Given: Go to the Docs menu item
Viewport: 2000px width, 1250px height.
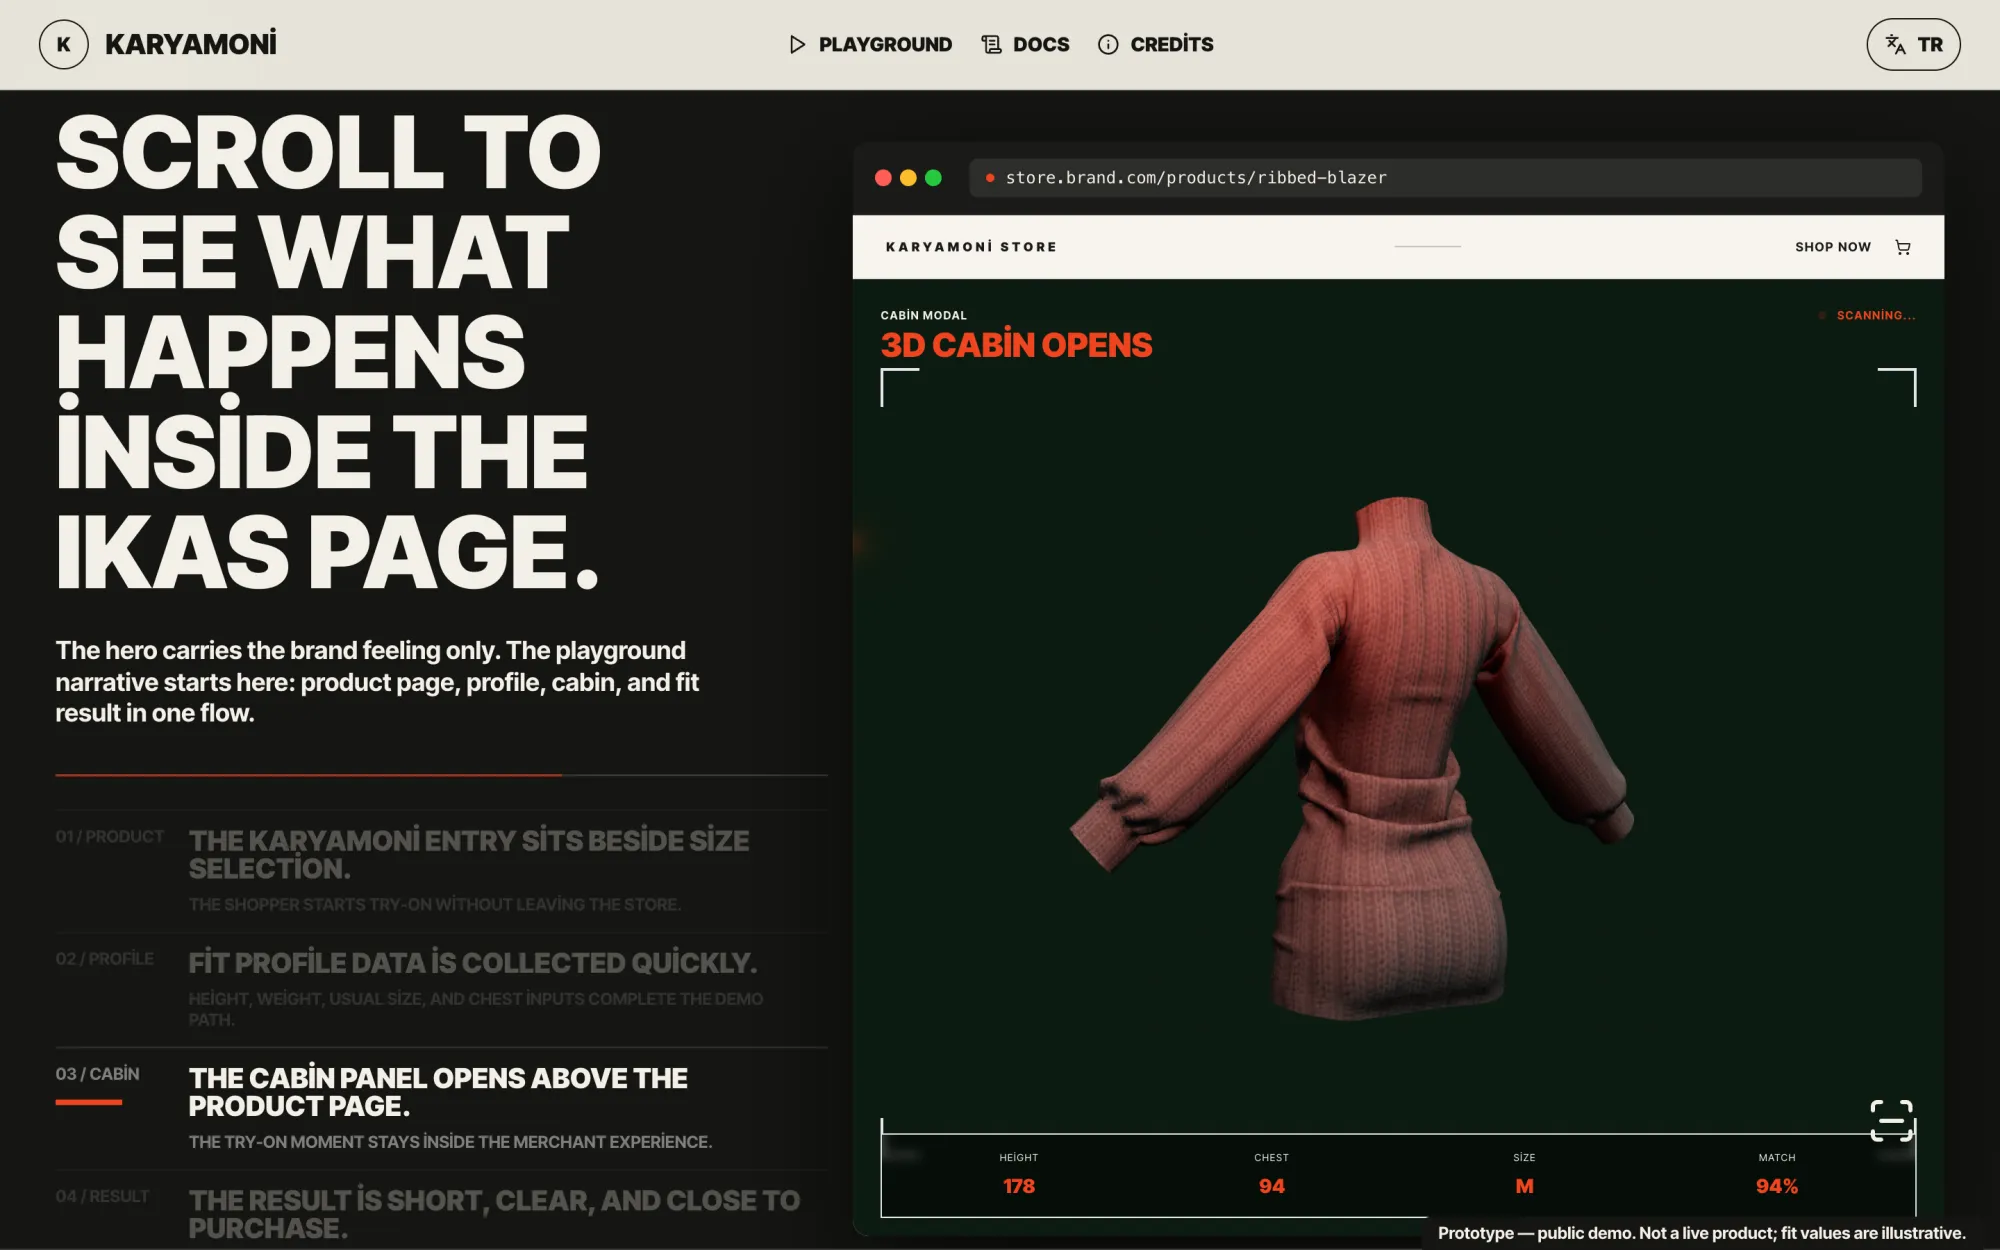Looking at the screenshot, I should pyautogui.click(x=1025, y=44).
